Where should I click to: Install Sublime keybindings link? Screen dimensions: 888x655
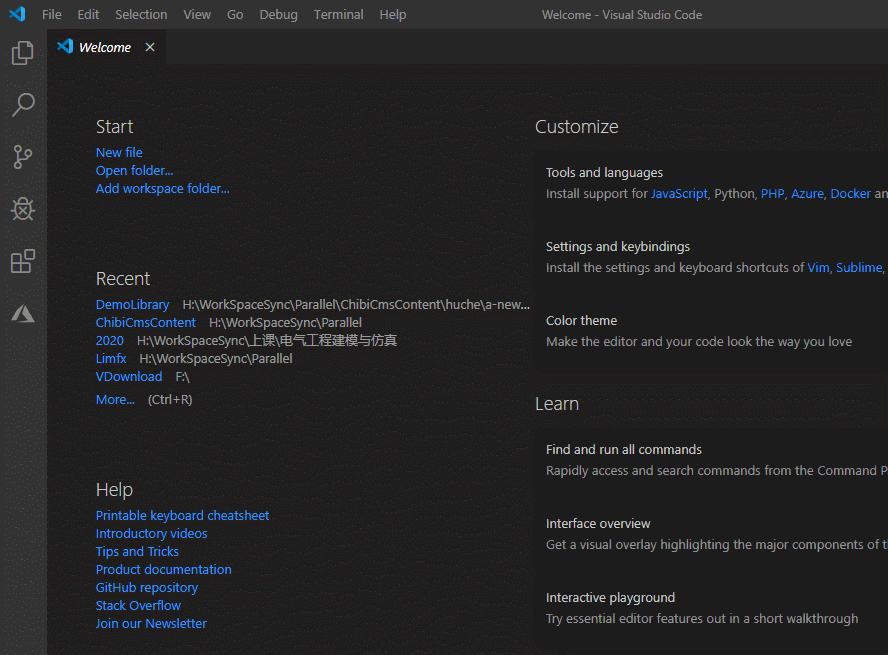[859, 268]
